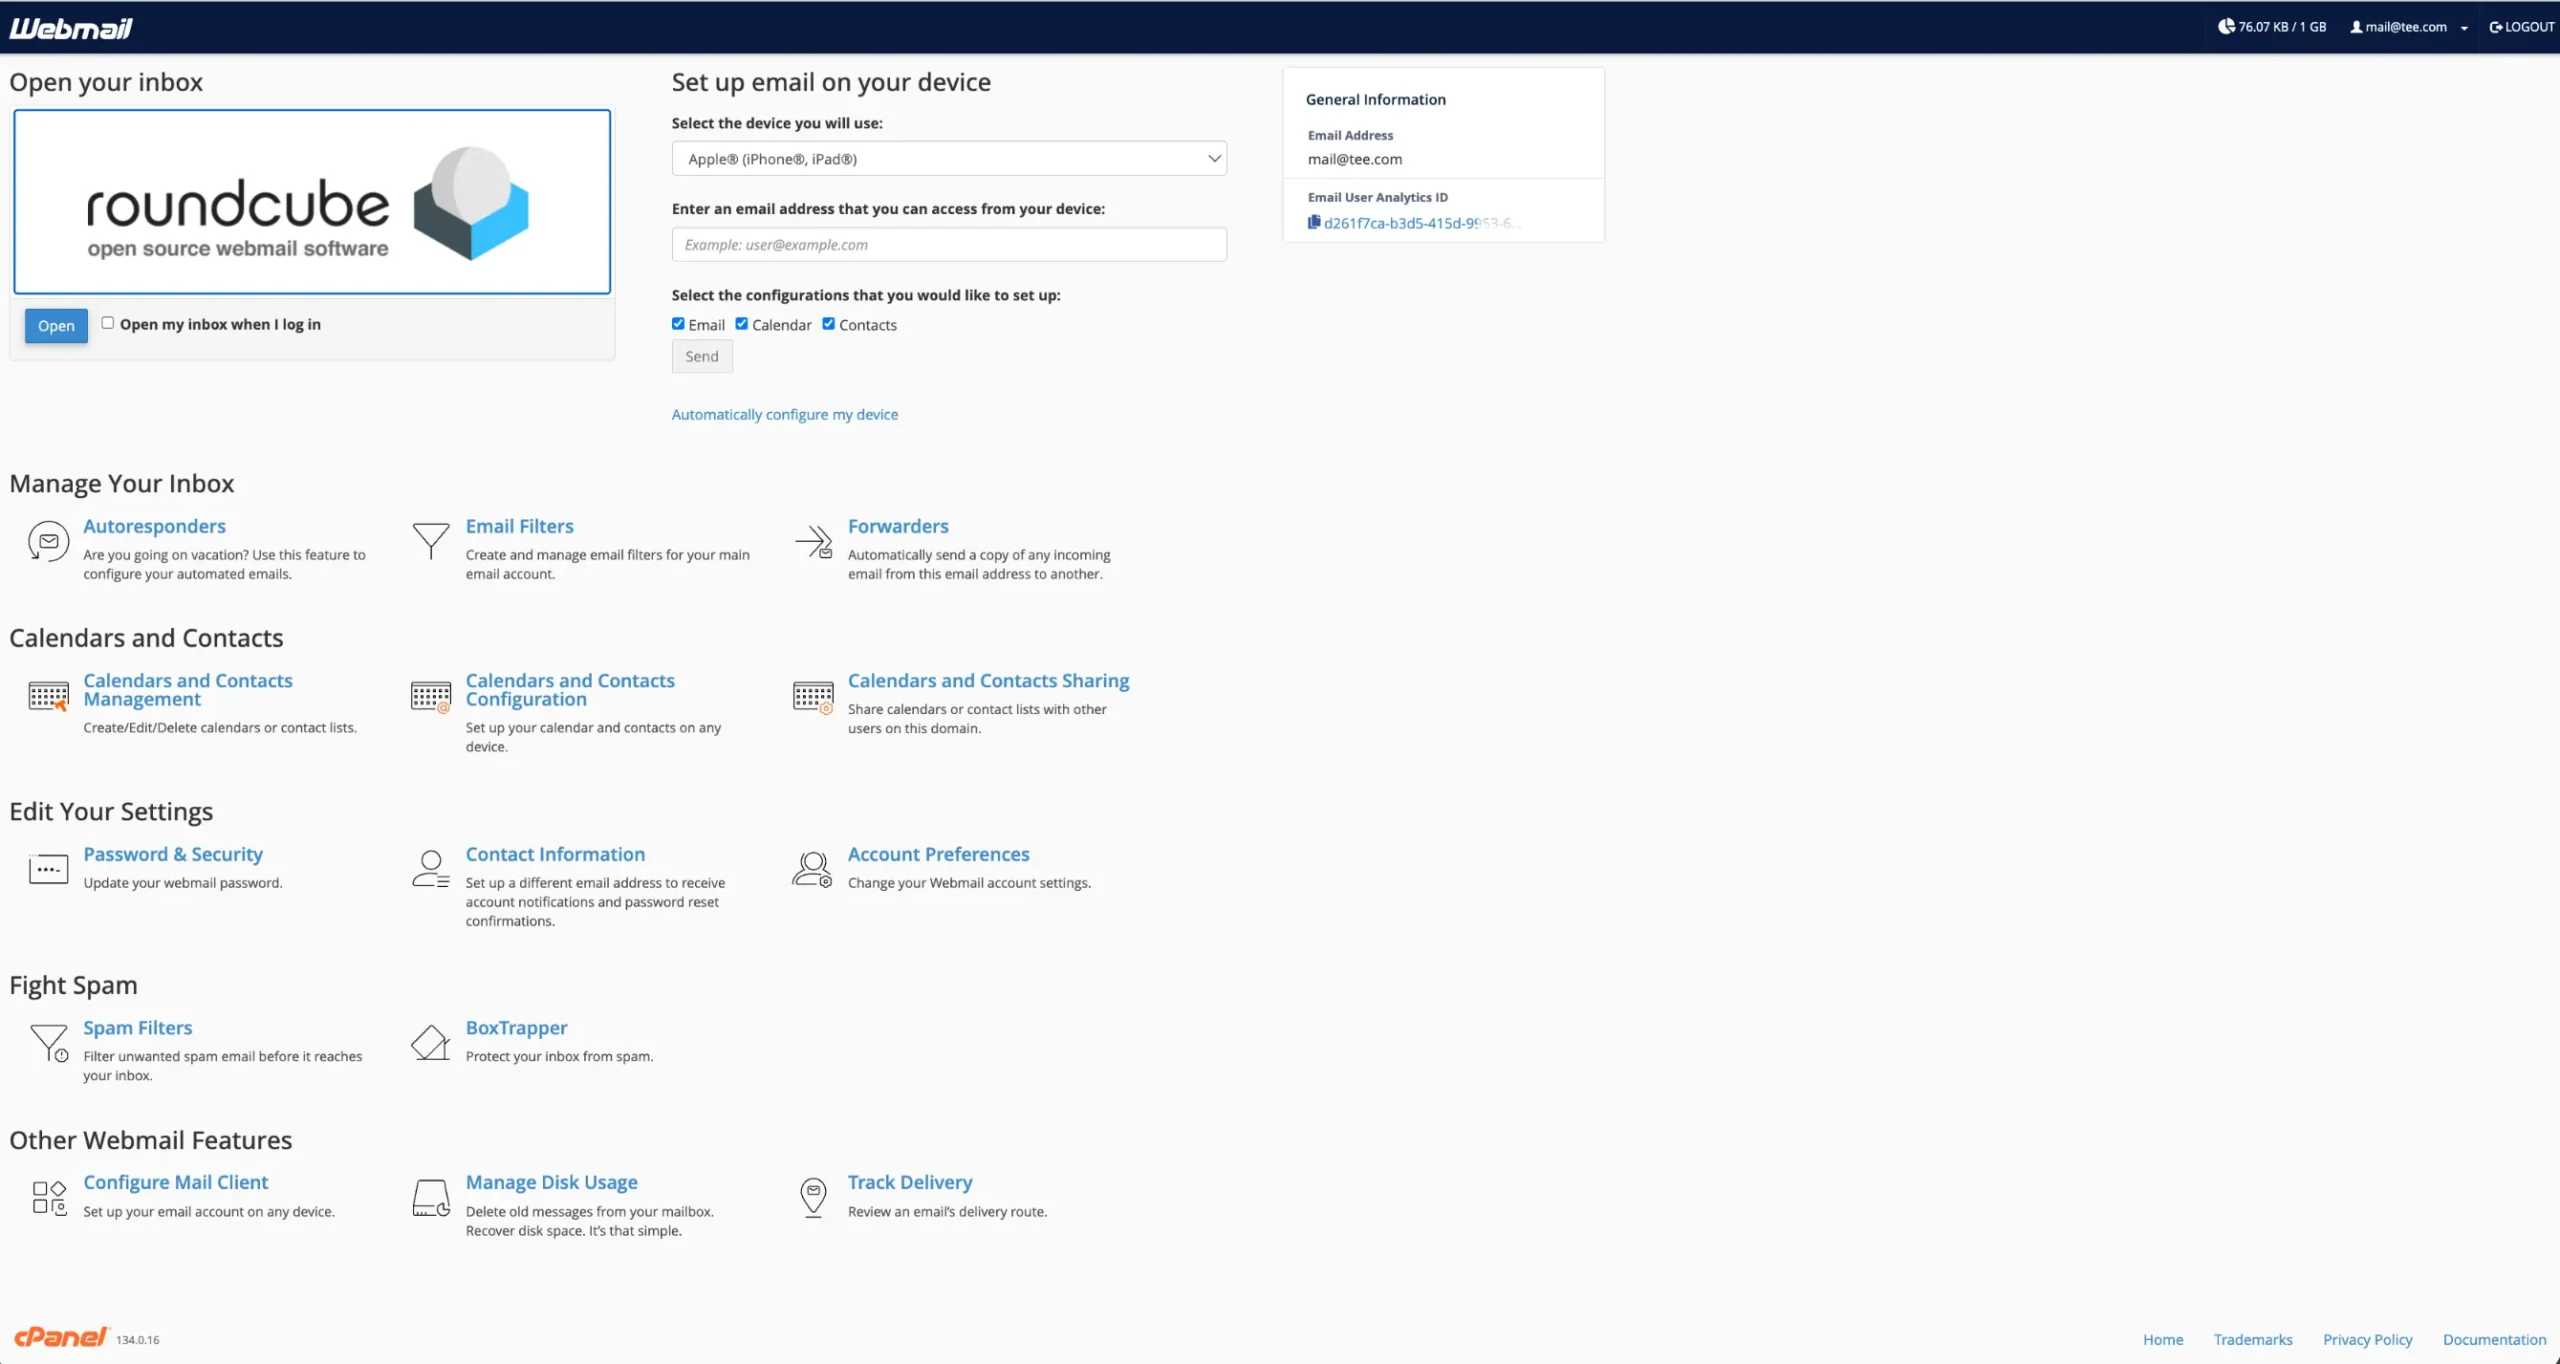Go to Home in footer
Image resolution: width=2560 pixels, height=1364 pixels.
[2163, 1339]
